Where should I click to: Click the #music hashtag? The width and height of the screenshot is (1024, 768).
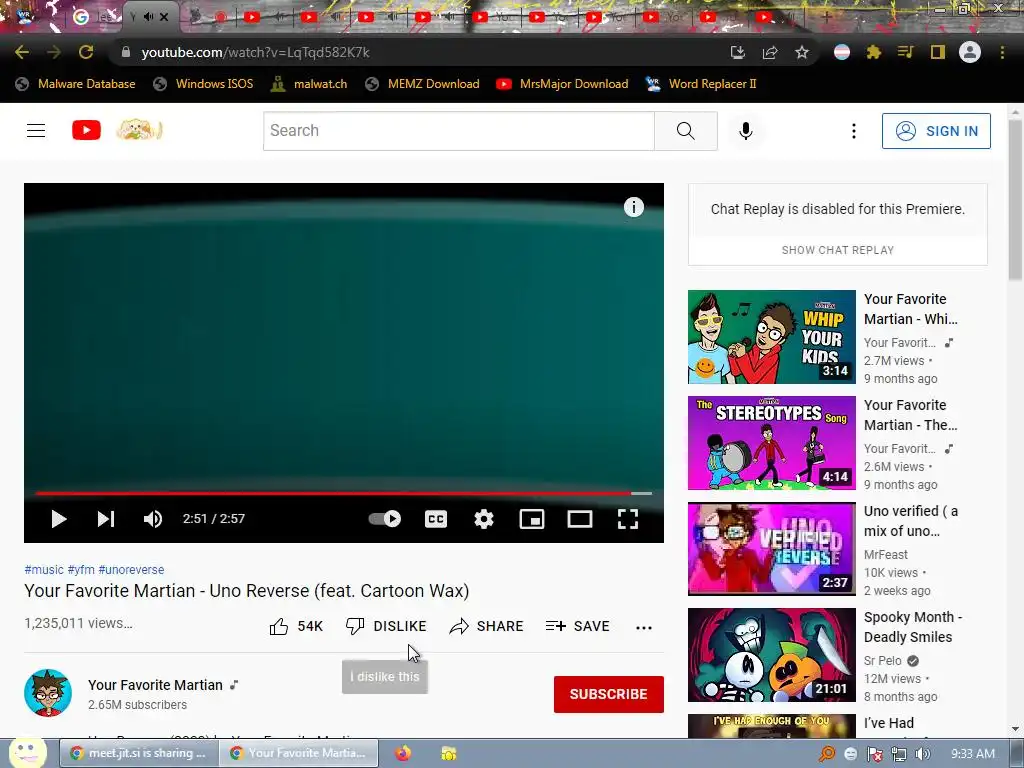[44, 569]
